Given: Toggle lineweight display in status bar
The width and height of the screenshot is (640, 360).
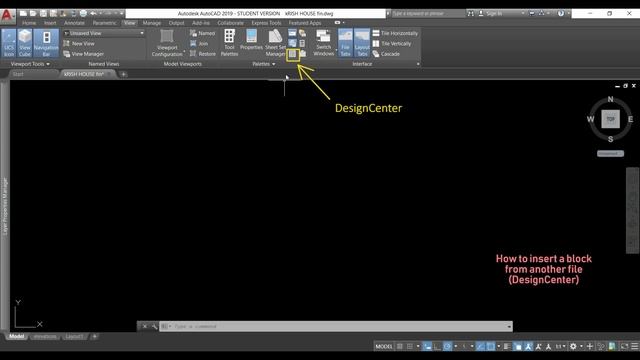Looking at the screenshot, I should pyautogui.click(x=507, y=347).
